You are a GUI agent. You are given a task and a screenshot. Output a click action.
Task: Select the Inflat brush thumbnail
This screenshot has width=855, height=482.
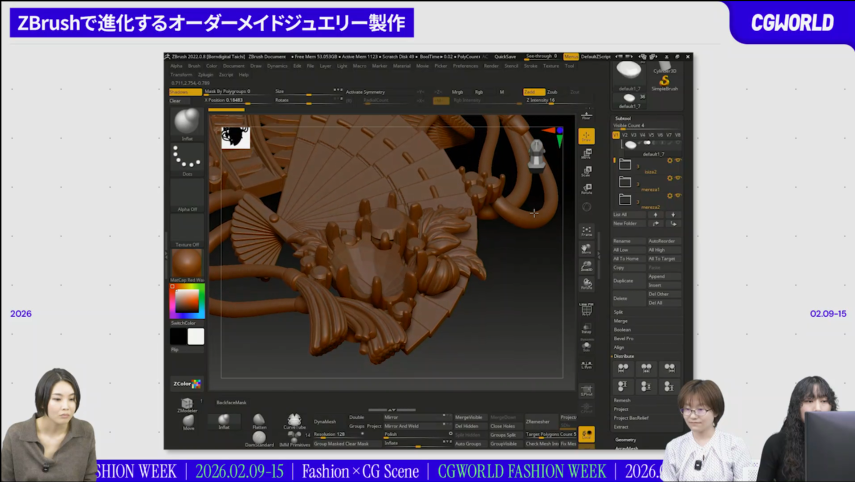186,123
